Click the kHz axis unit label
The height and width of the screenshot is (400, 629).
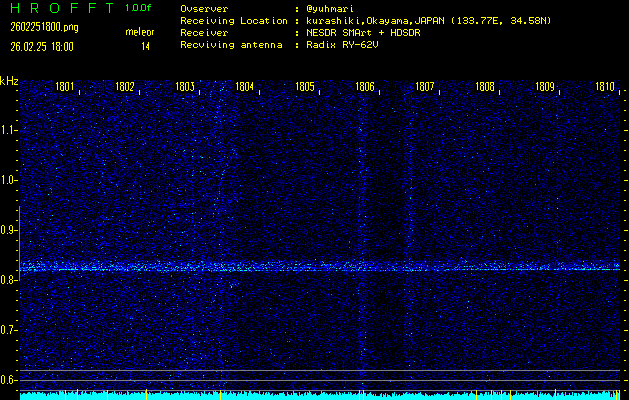[x=9, y=80]
